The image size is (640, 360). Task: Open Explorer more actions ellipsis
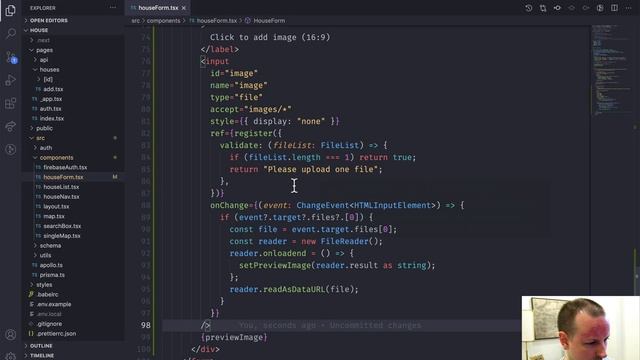[113, 8]
